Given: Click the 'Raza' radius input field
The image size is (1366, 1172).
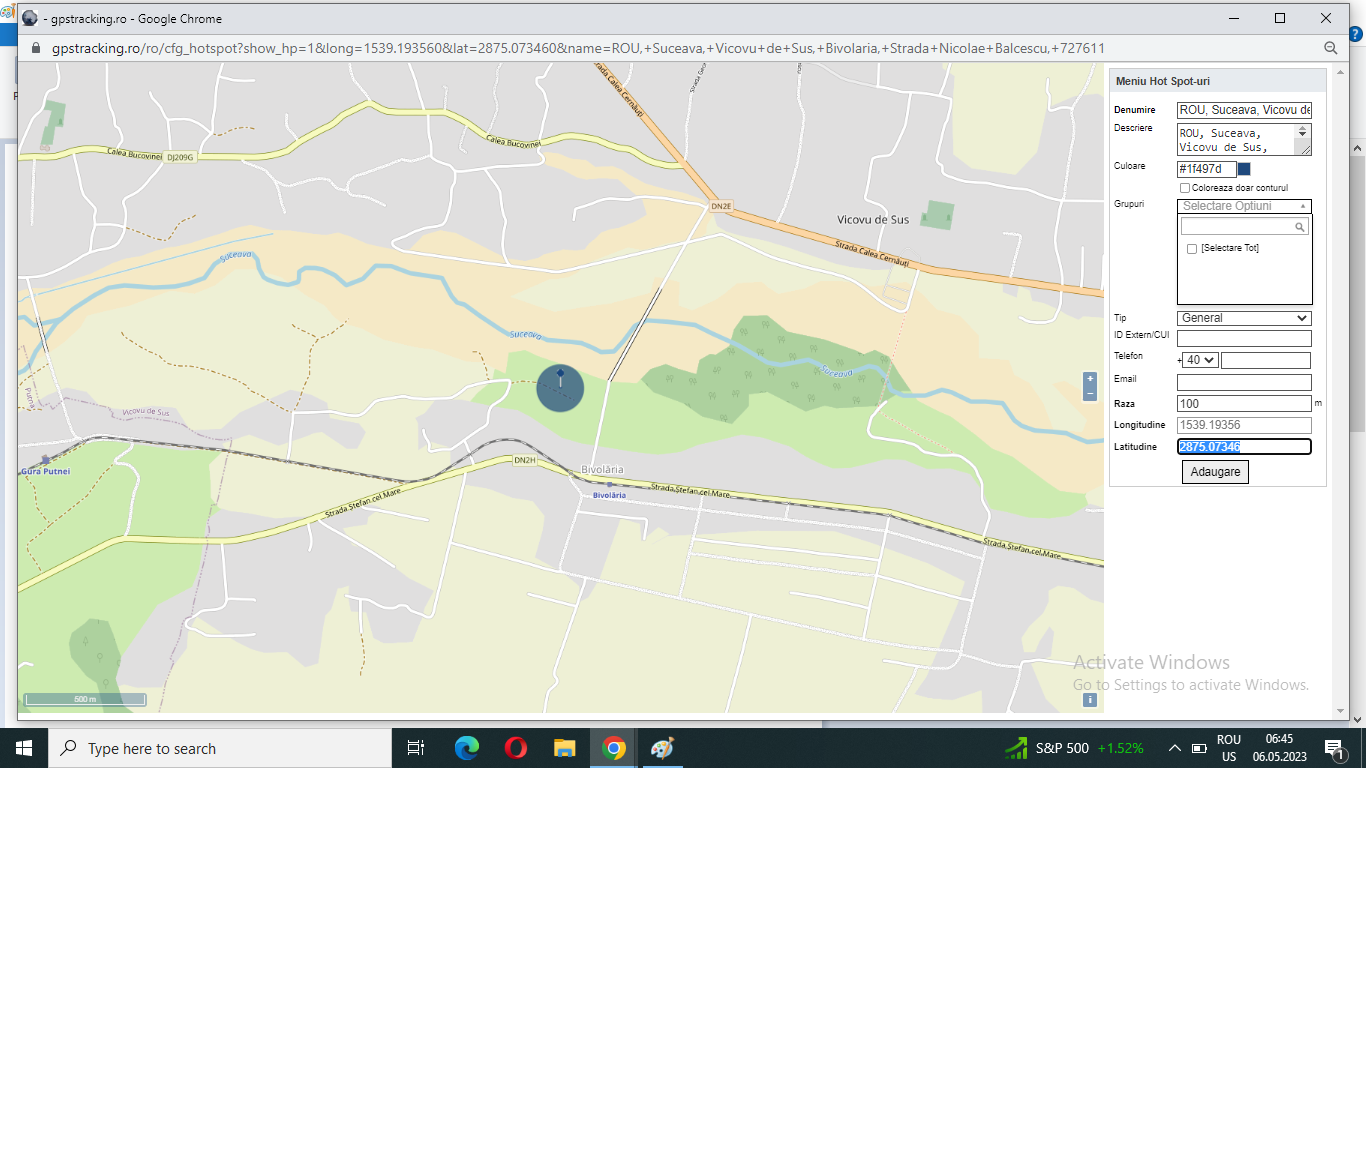Looking at the screenshot, I should (x=1244, y=404).
